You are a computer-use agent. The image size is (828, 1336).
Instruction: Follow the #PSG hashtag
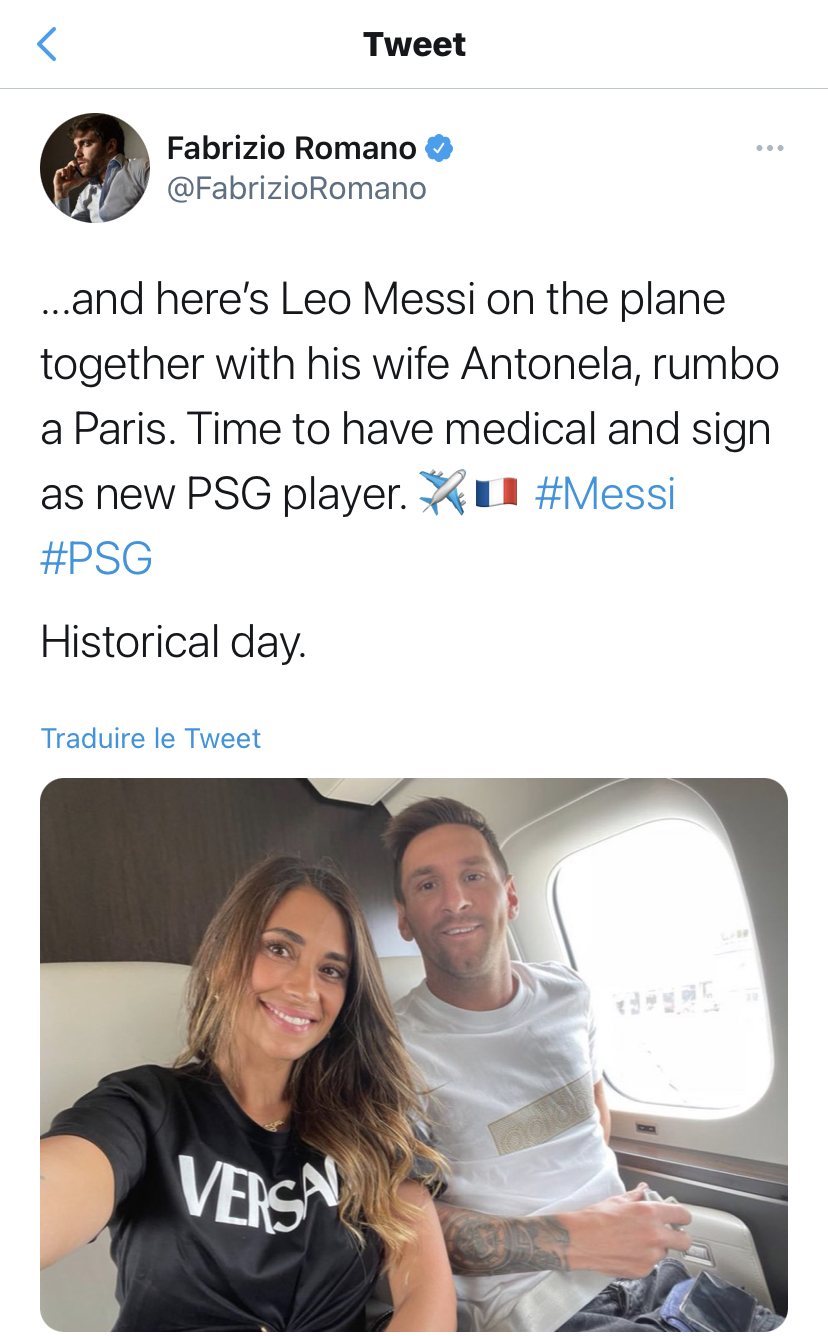click(x=97, y=559)
